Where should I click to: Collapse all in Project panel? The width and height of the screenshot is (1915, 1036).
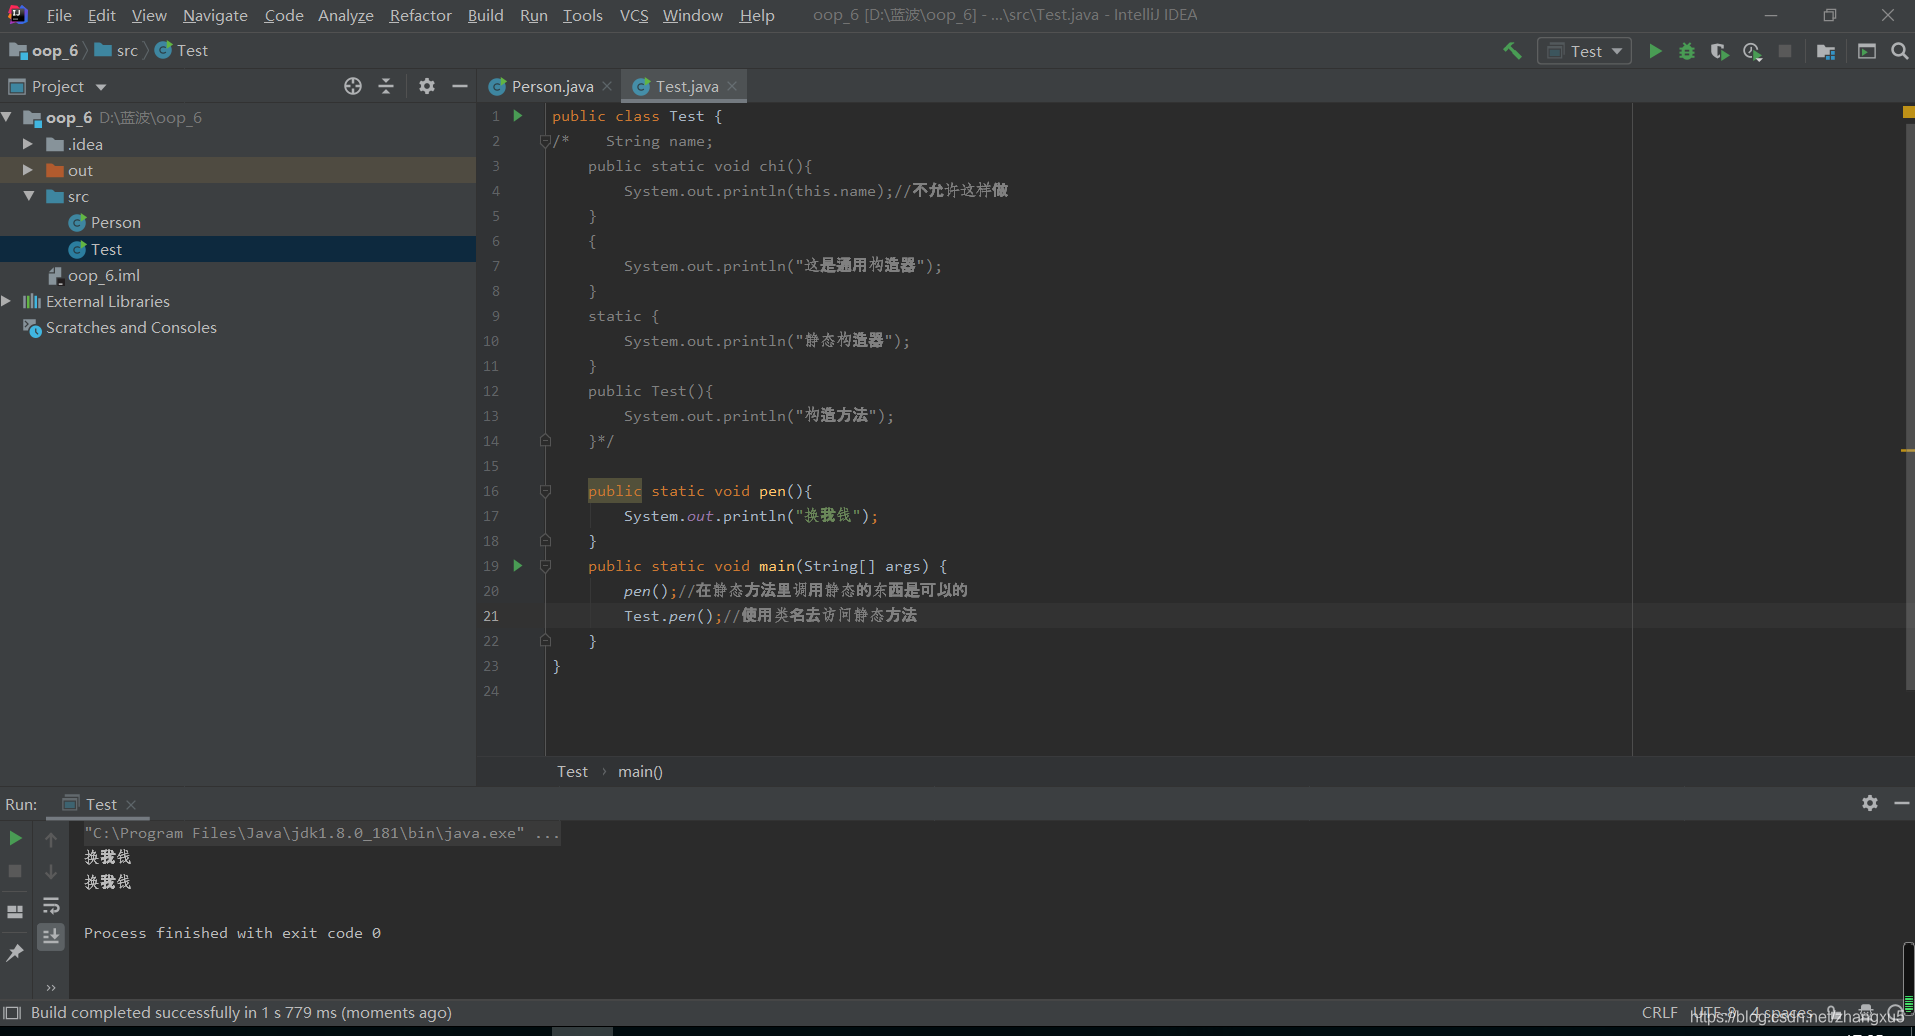(386, 86)
